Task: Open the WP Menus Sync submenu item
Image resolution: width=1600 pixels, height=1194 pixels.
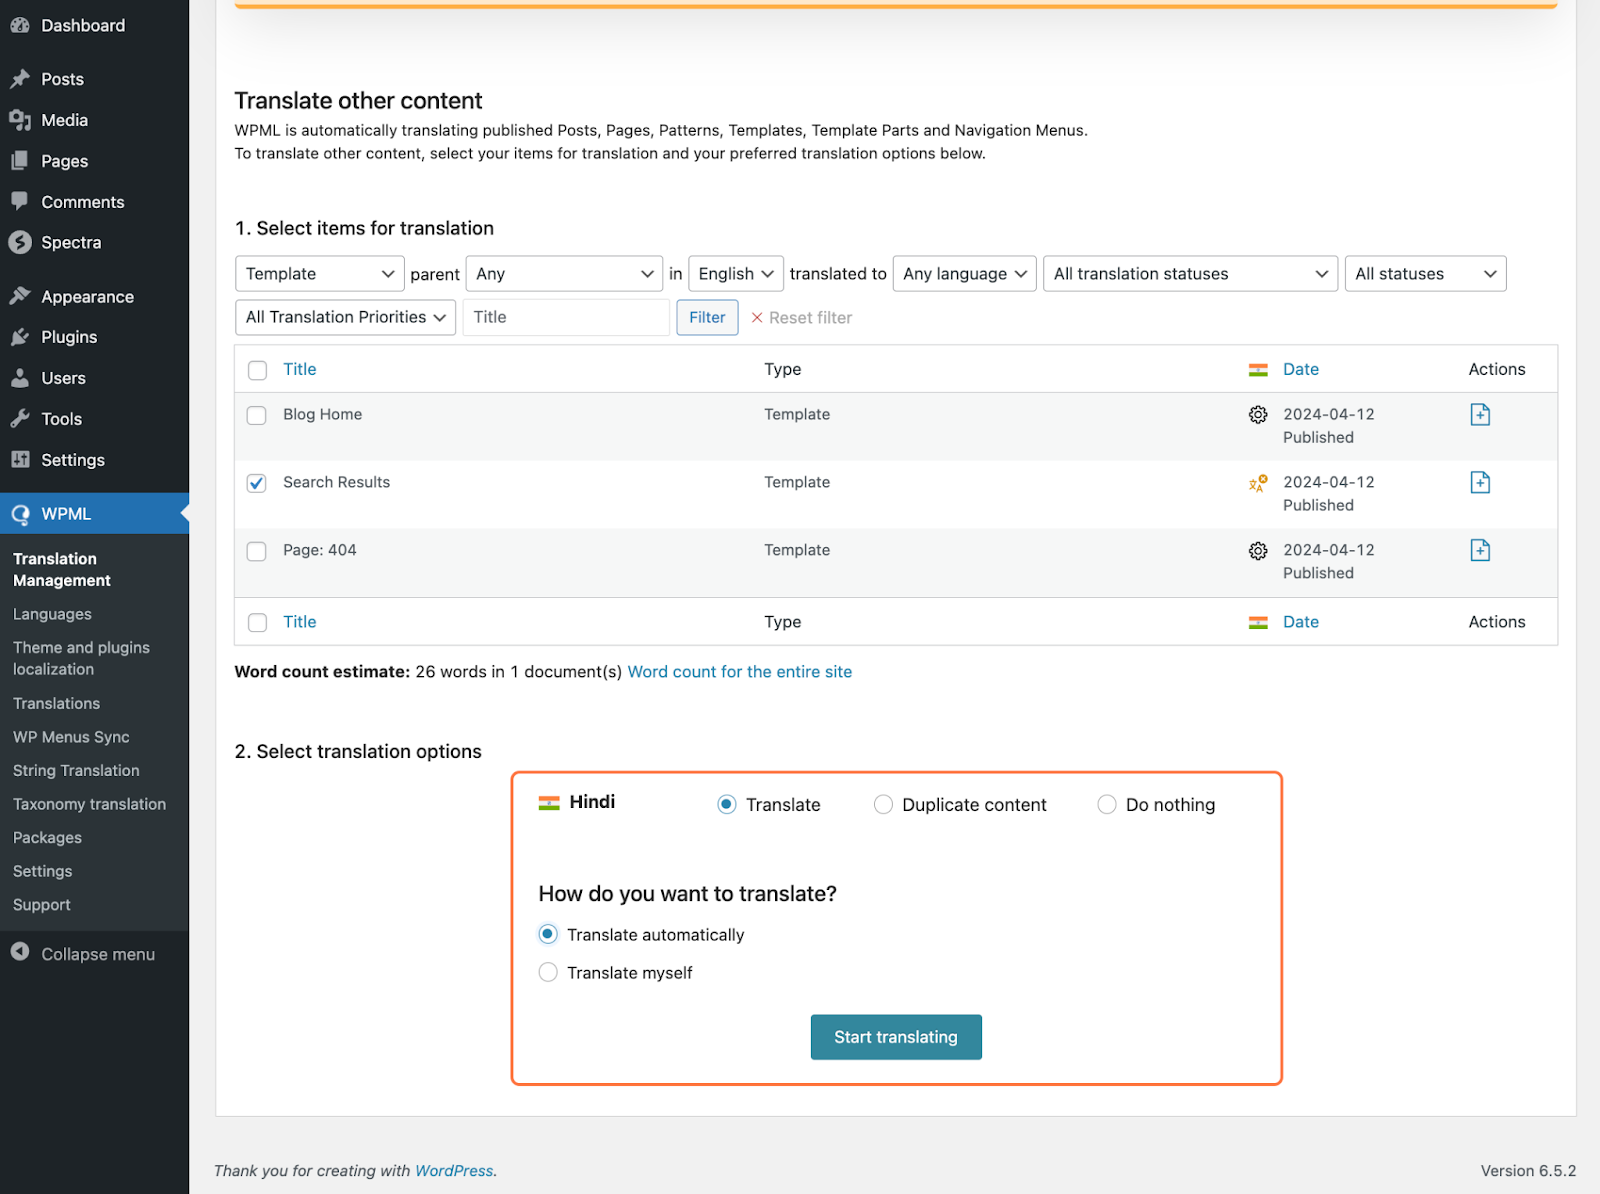Action: click(71, 737)
